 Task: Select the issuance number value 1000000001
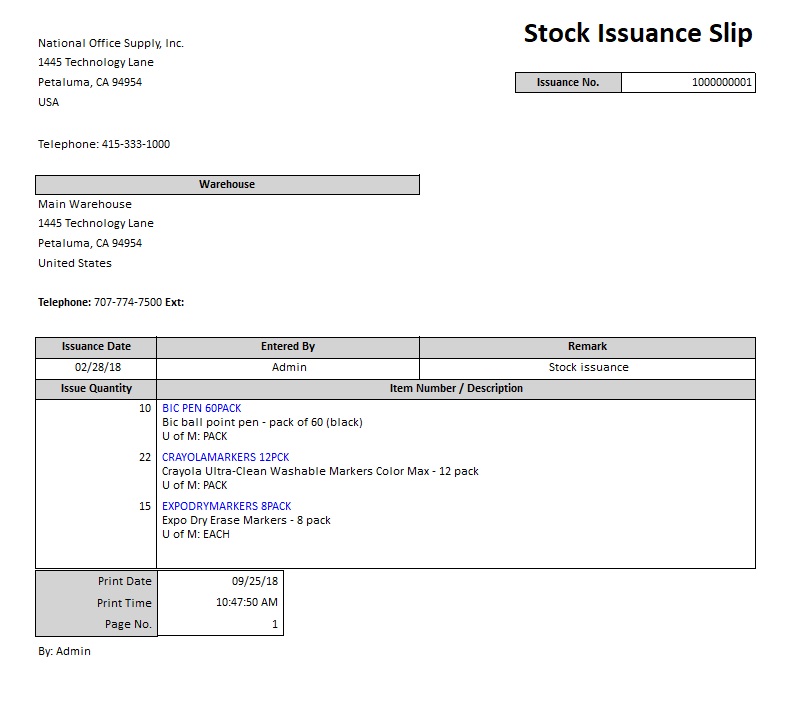click(722, 83)
